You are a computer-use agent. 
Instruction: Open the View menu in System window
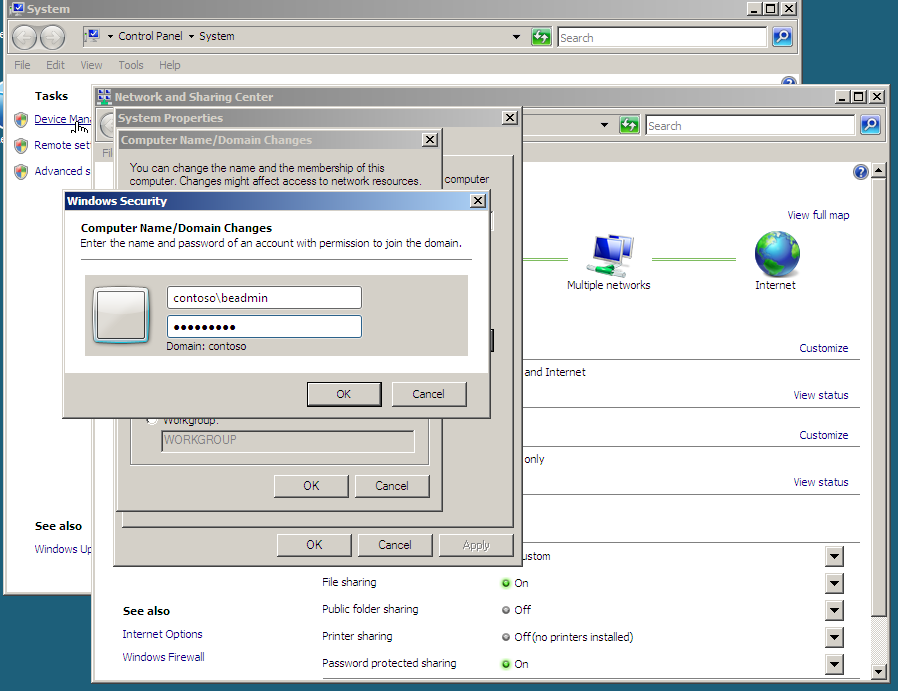click(91, 65)
